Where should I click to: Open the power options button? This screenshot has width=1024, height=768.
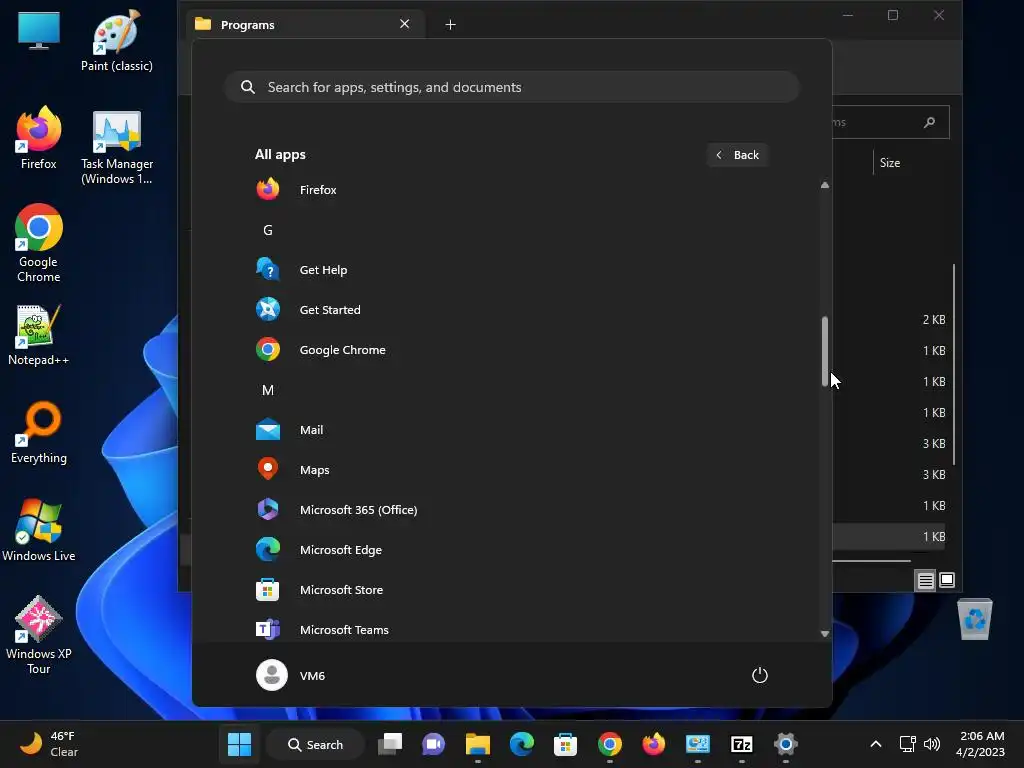click(760, 675)
